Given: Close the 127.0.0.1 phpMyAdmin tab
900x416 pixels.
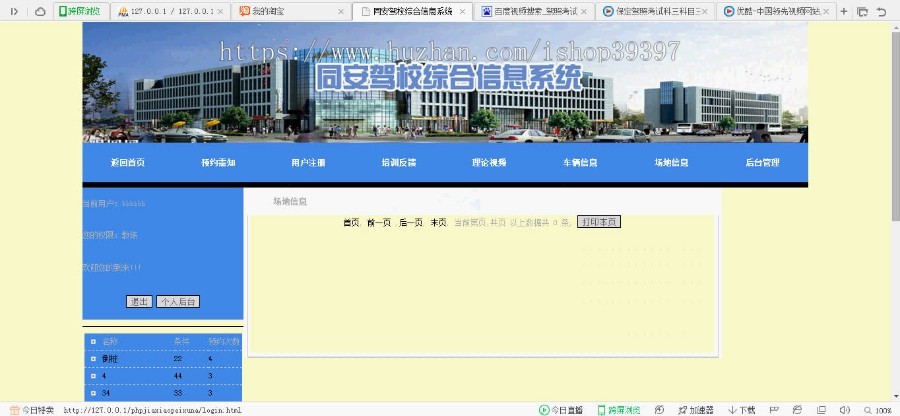Looking at the screenshot, I should pos(220,11).
